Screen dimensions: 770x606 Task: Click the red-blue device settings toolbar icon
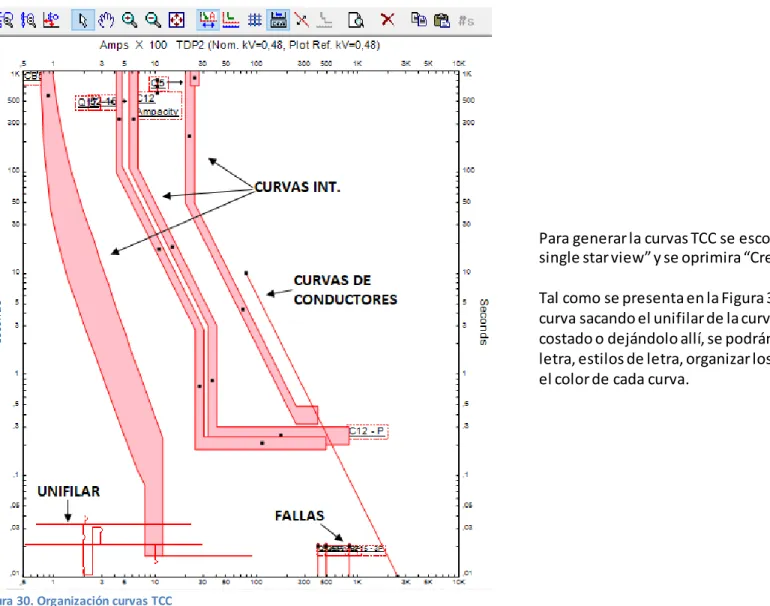pos(51,20)
